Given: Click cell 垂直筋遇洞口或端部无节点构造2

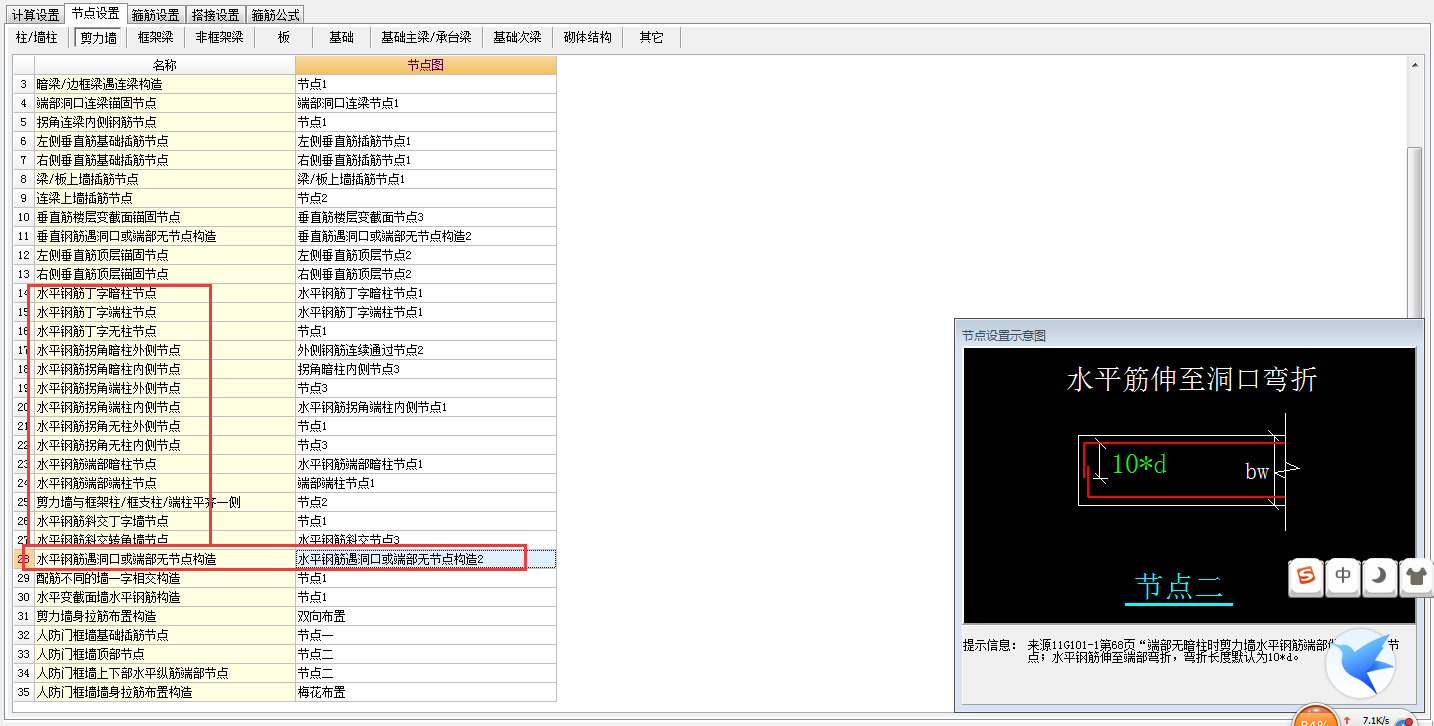Looking at the screenshot, I should pyautogui.click(x=426, y=236).
